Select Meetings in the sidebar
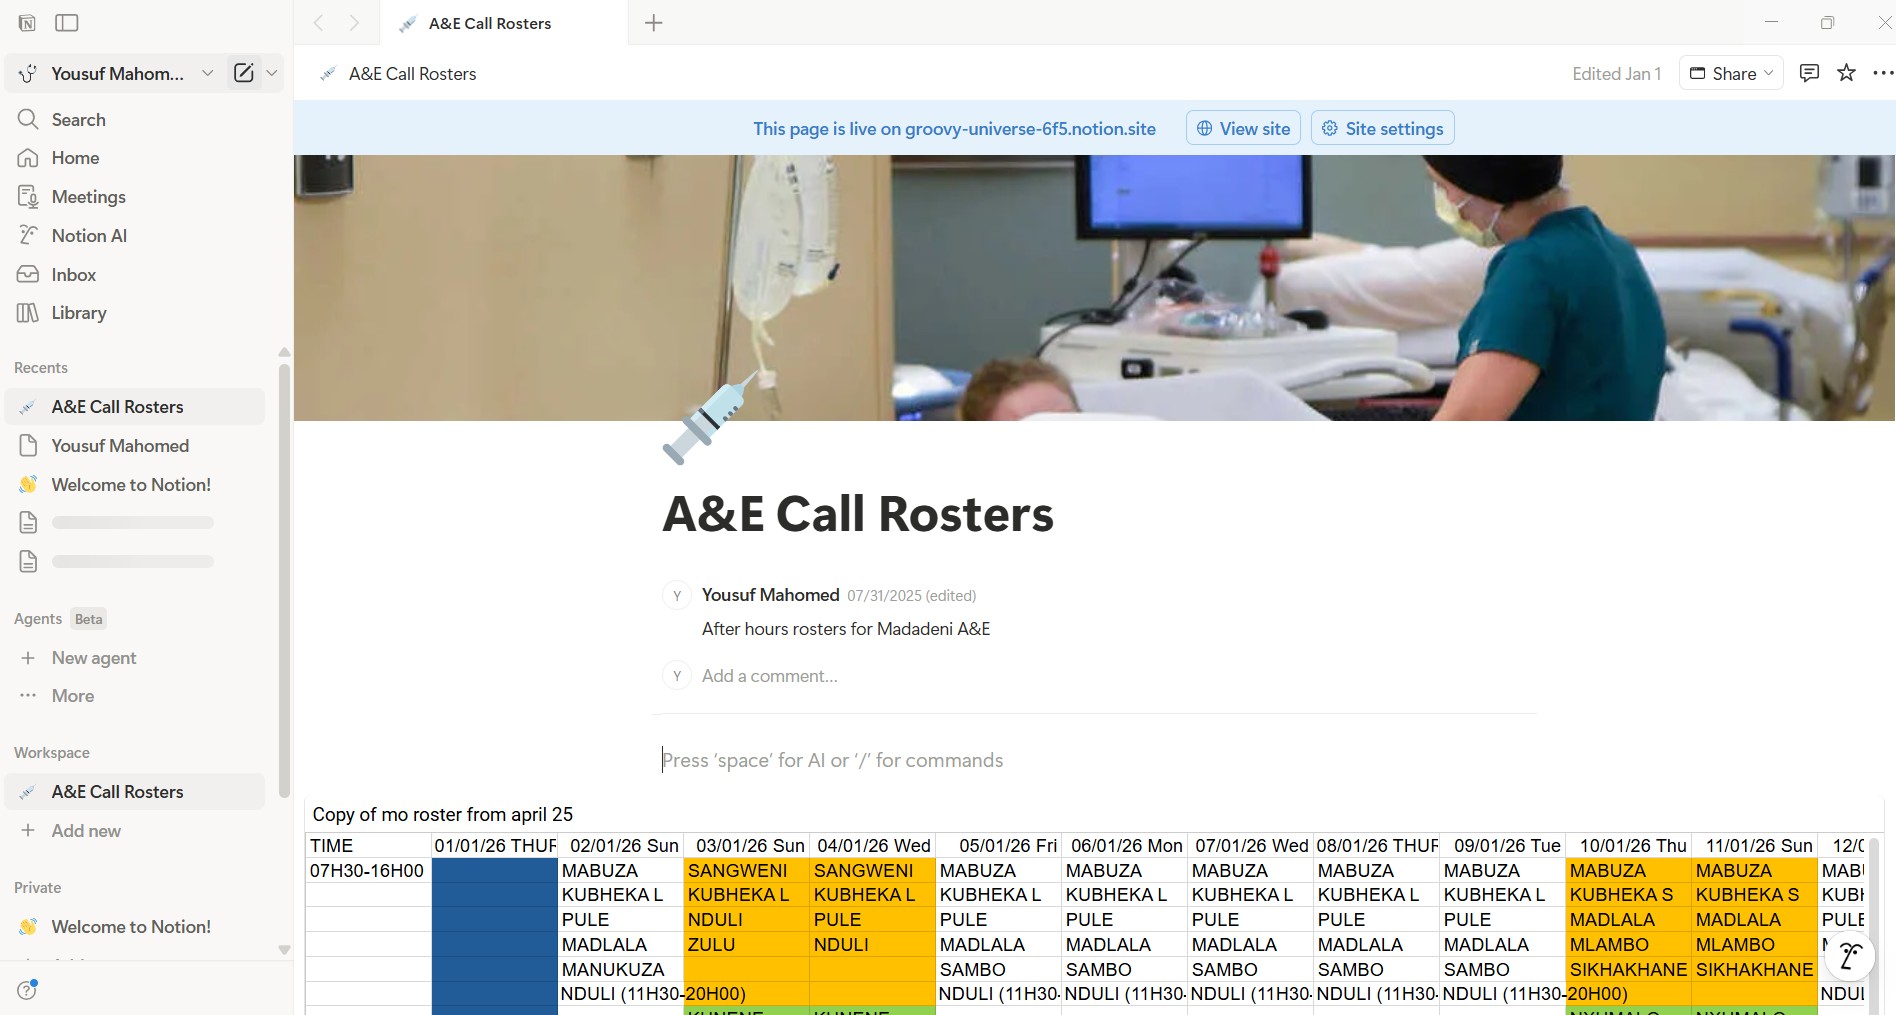The height and width of the screenshot is (1015, 1896). pyautogui.click(x=88, y=196)
